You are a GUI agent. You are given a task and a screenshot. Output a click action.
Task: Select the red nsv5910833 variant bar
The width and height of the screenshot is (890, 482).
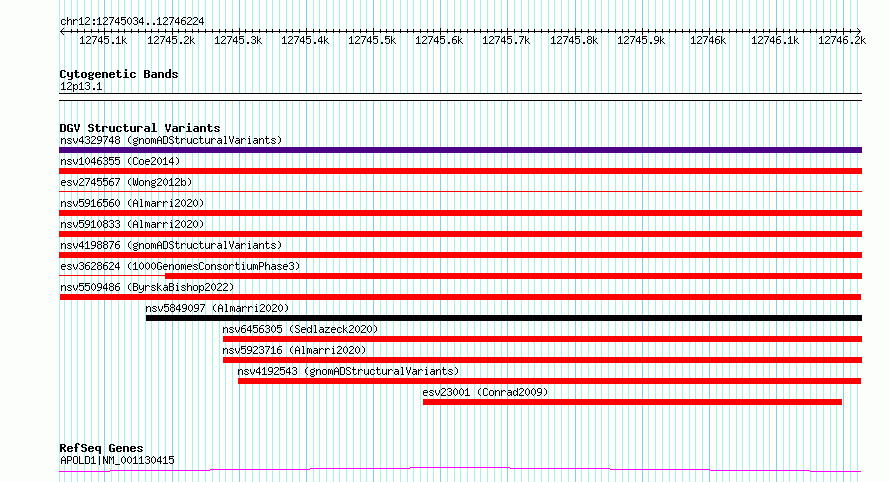click(x=460, y=234)
